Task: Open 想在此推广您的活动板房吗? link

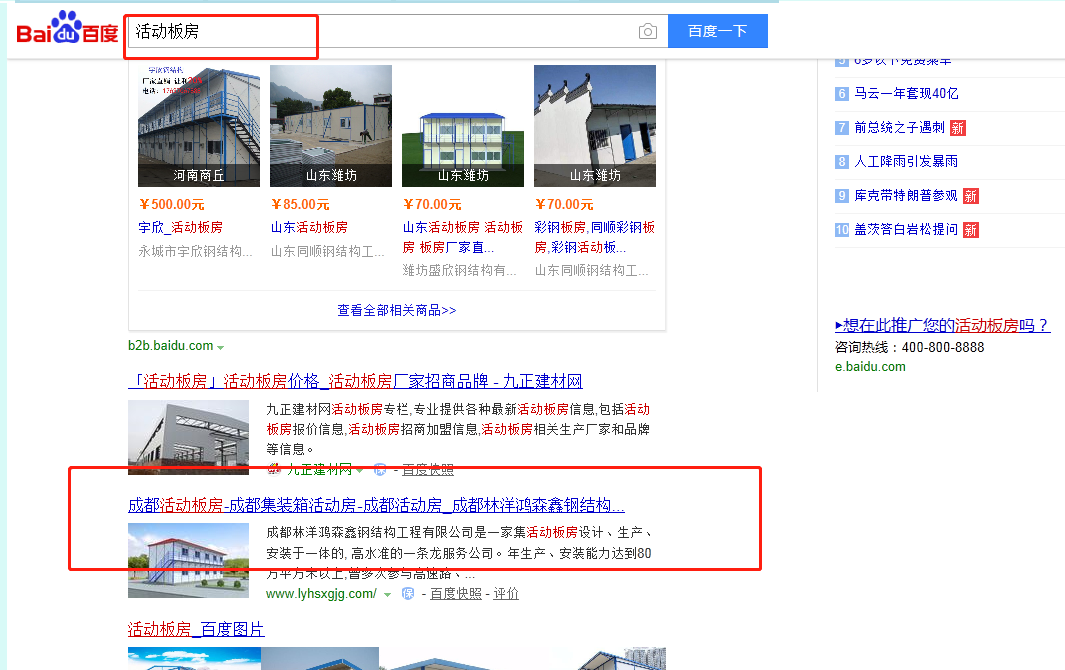Action: tap(943, 325)
